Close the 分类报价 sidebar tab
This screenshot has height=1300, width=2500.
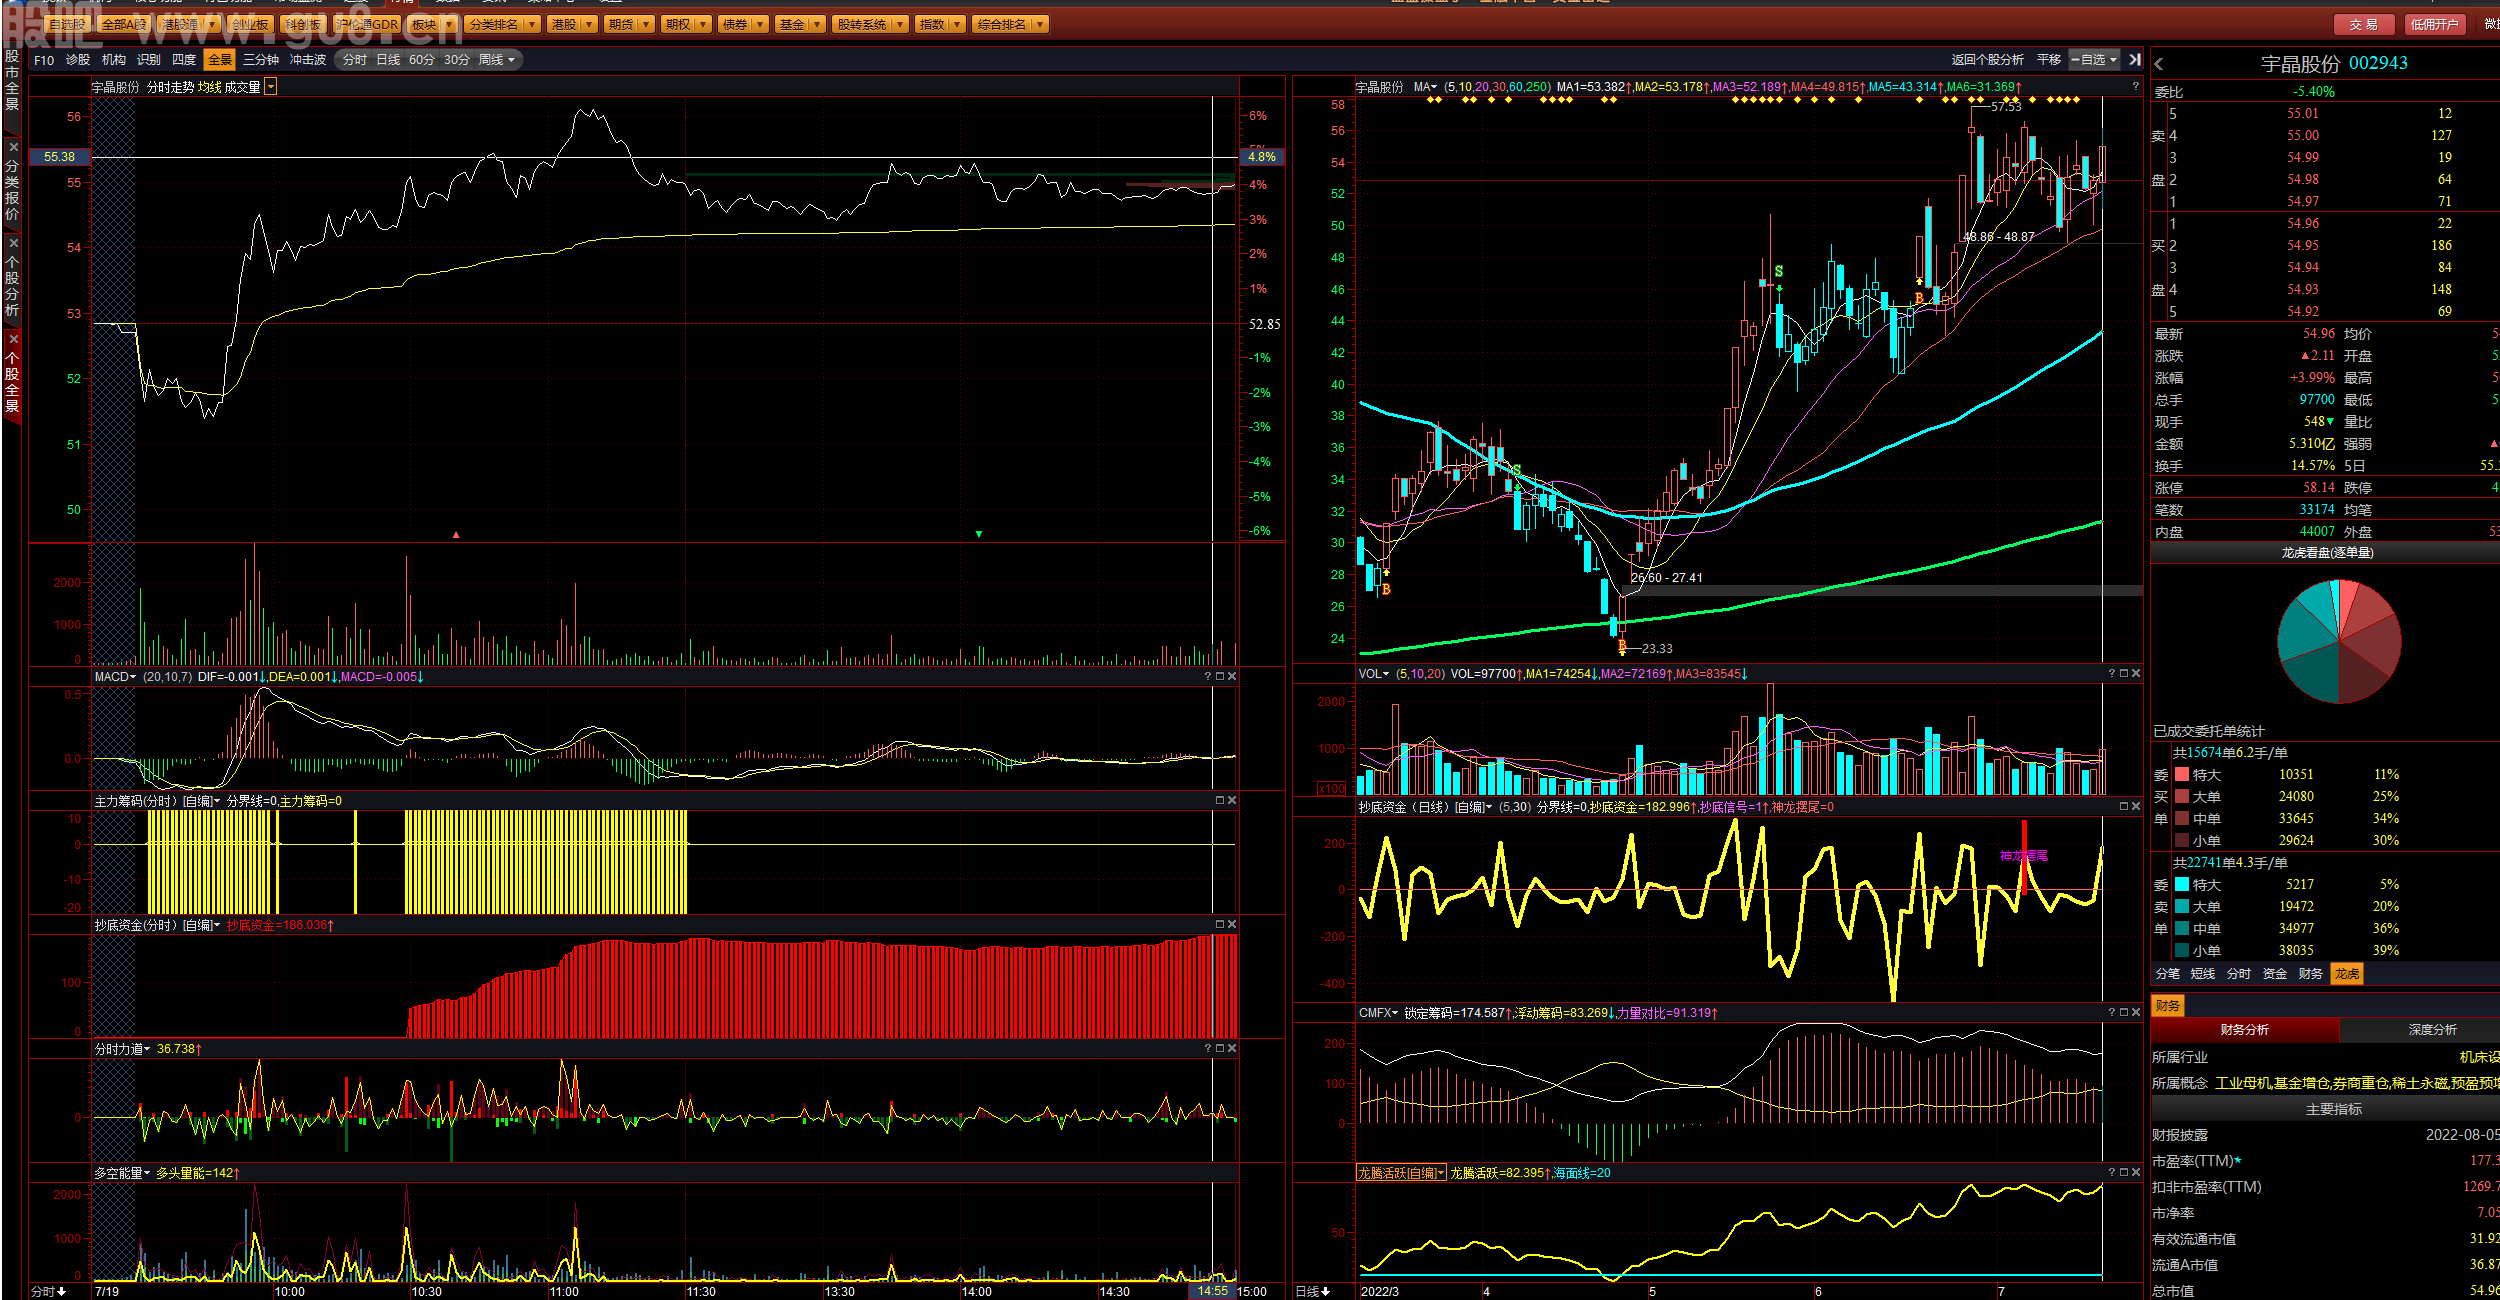click(x=13, y=147)
